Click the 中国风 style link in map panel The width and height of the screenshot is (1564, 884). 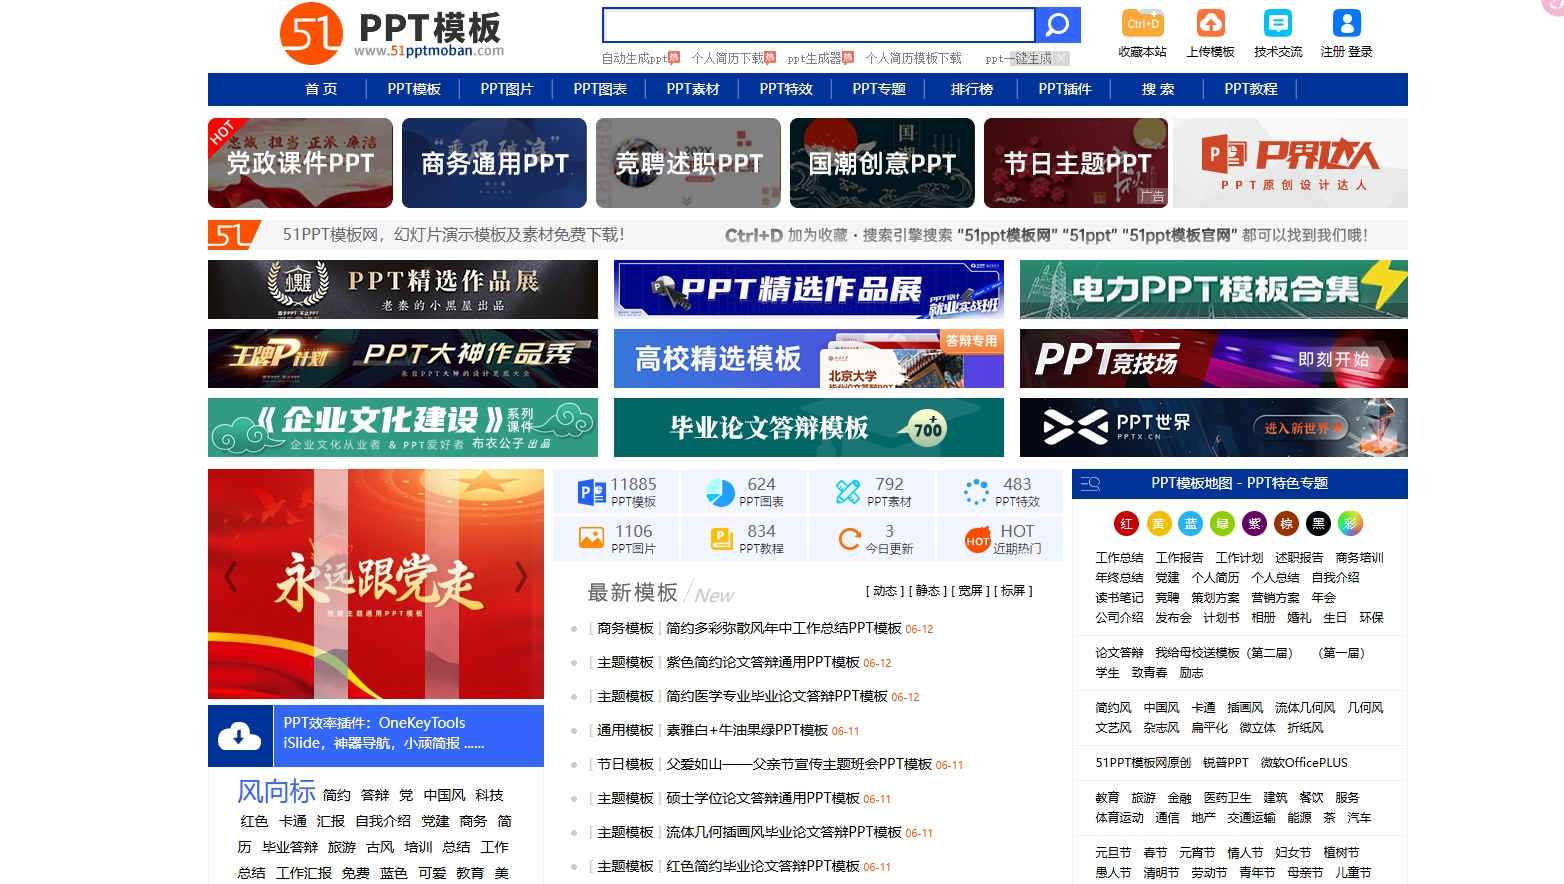pos(1162,708)
